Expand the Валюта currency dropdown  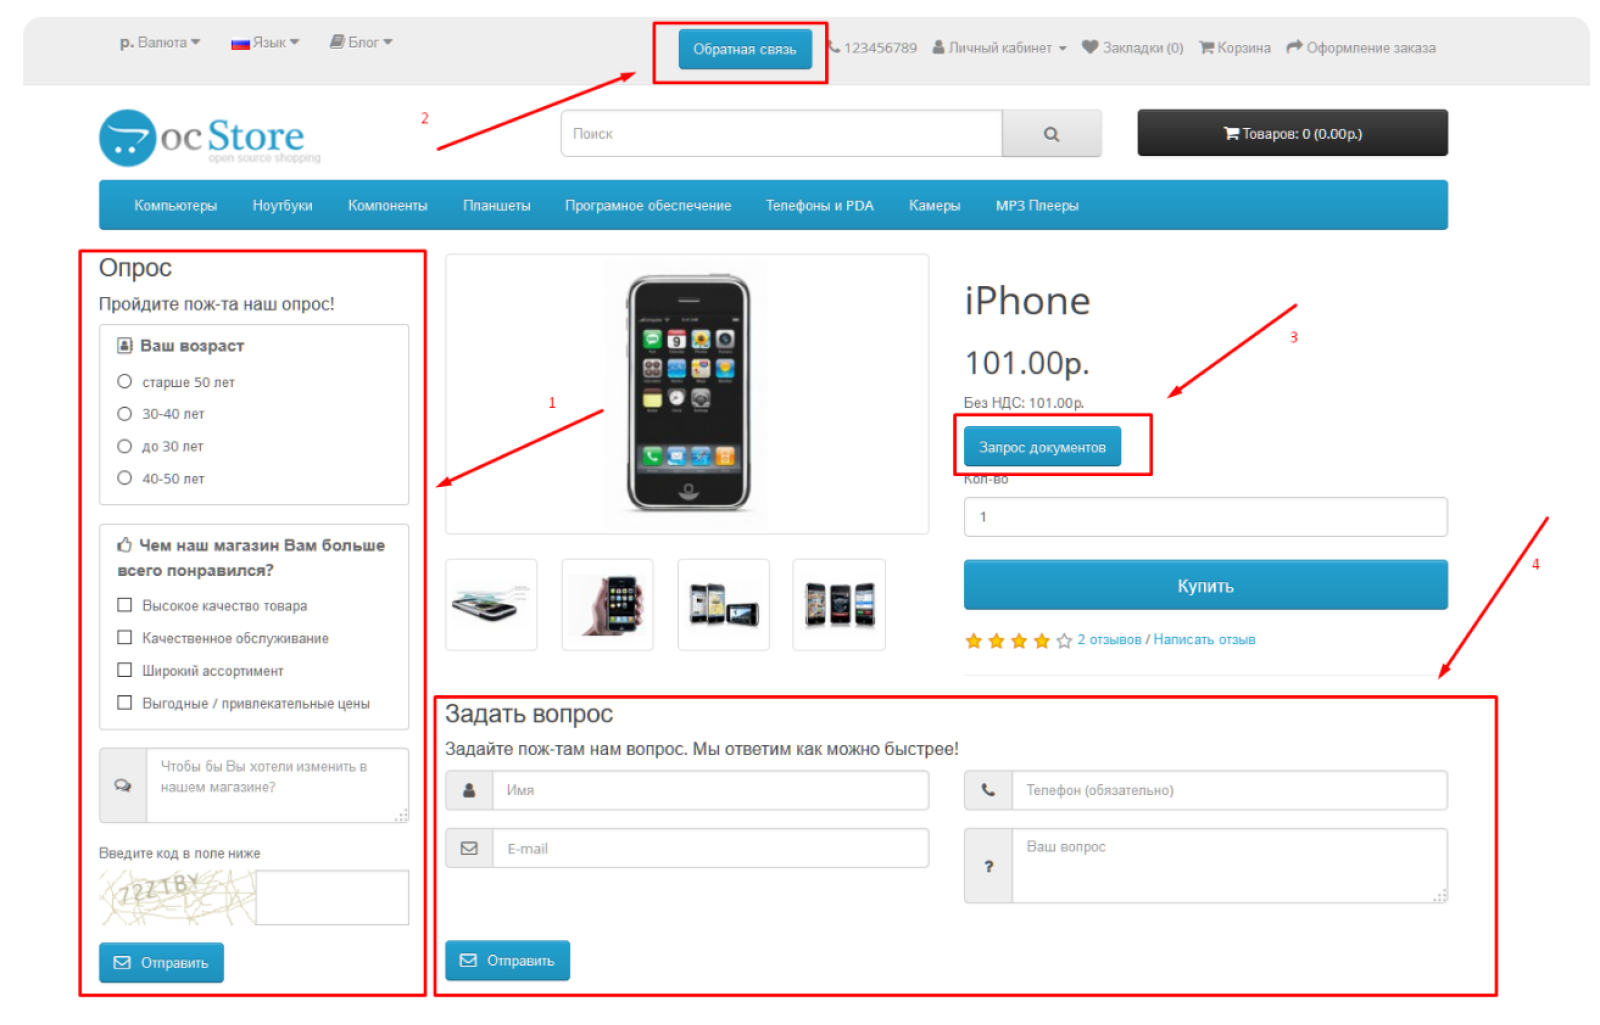point(160,42)
